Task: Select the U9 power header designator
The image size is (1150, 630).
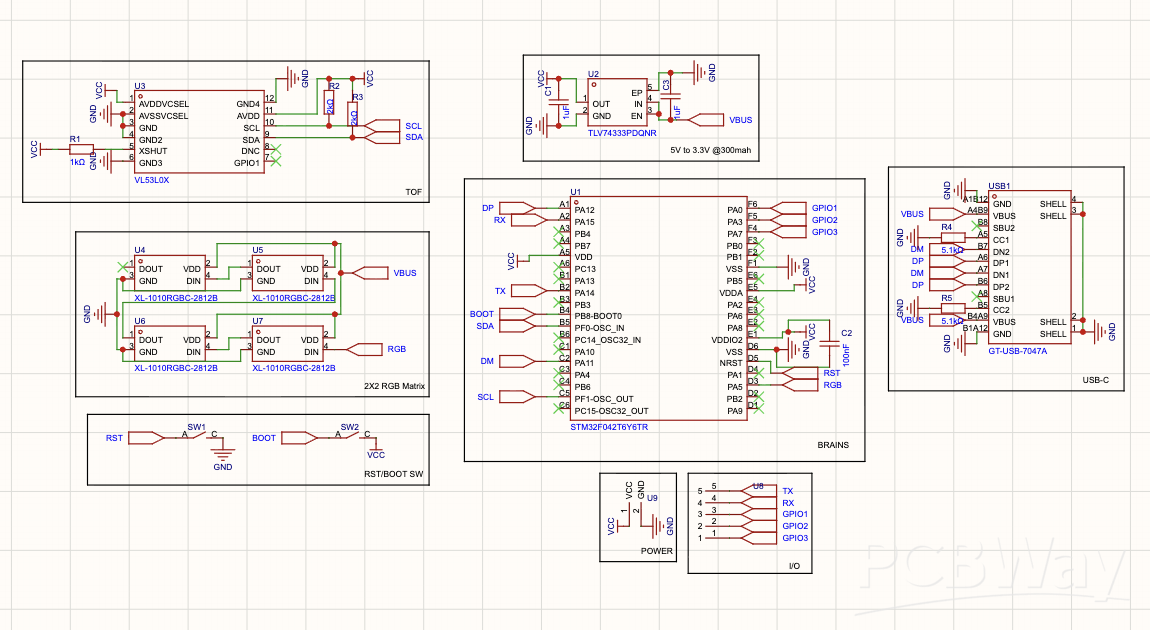Action: 652,498
